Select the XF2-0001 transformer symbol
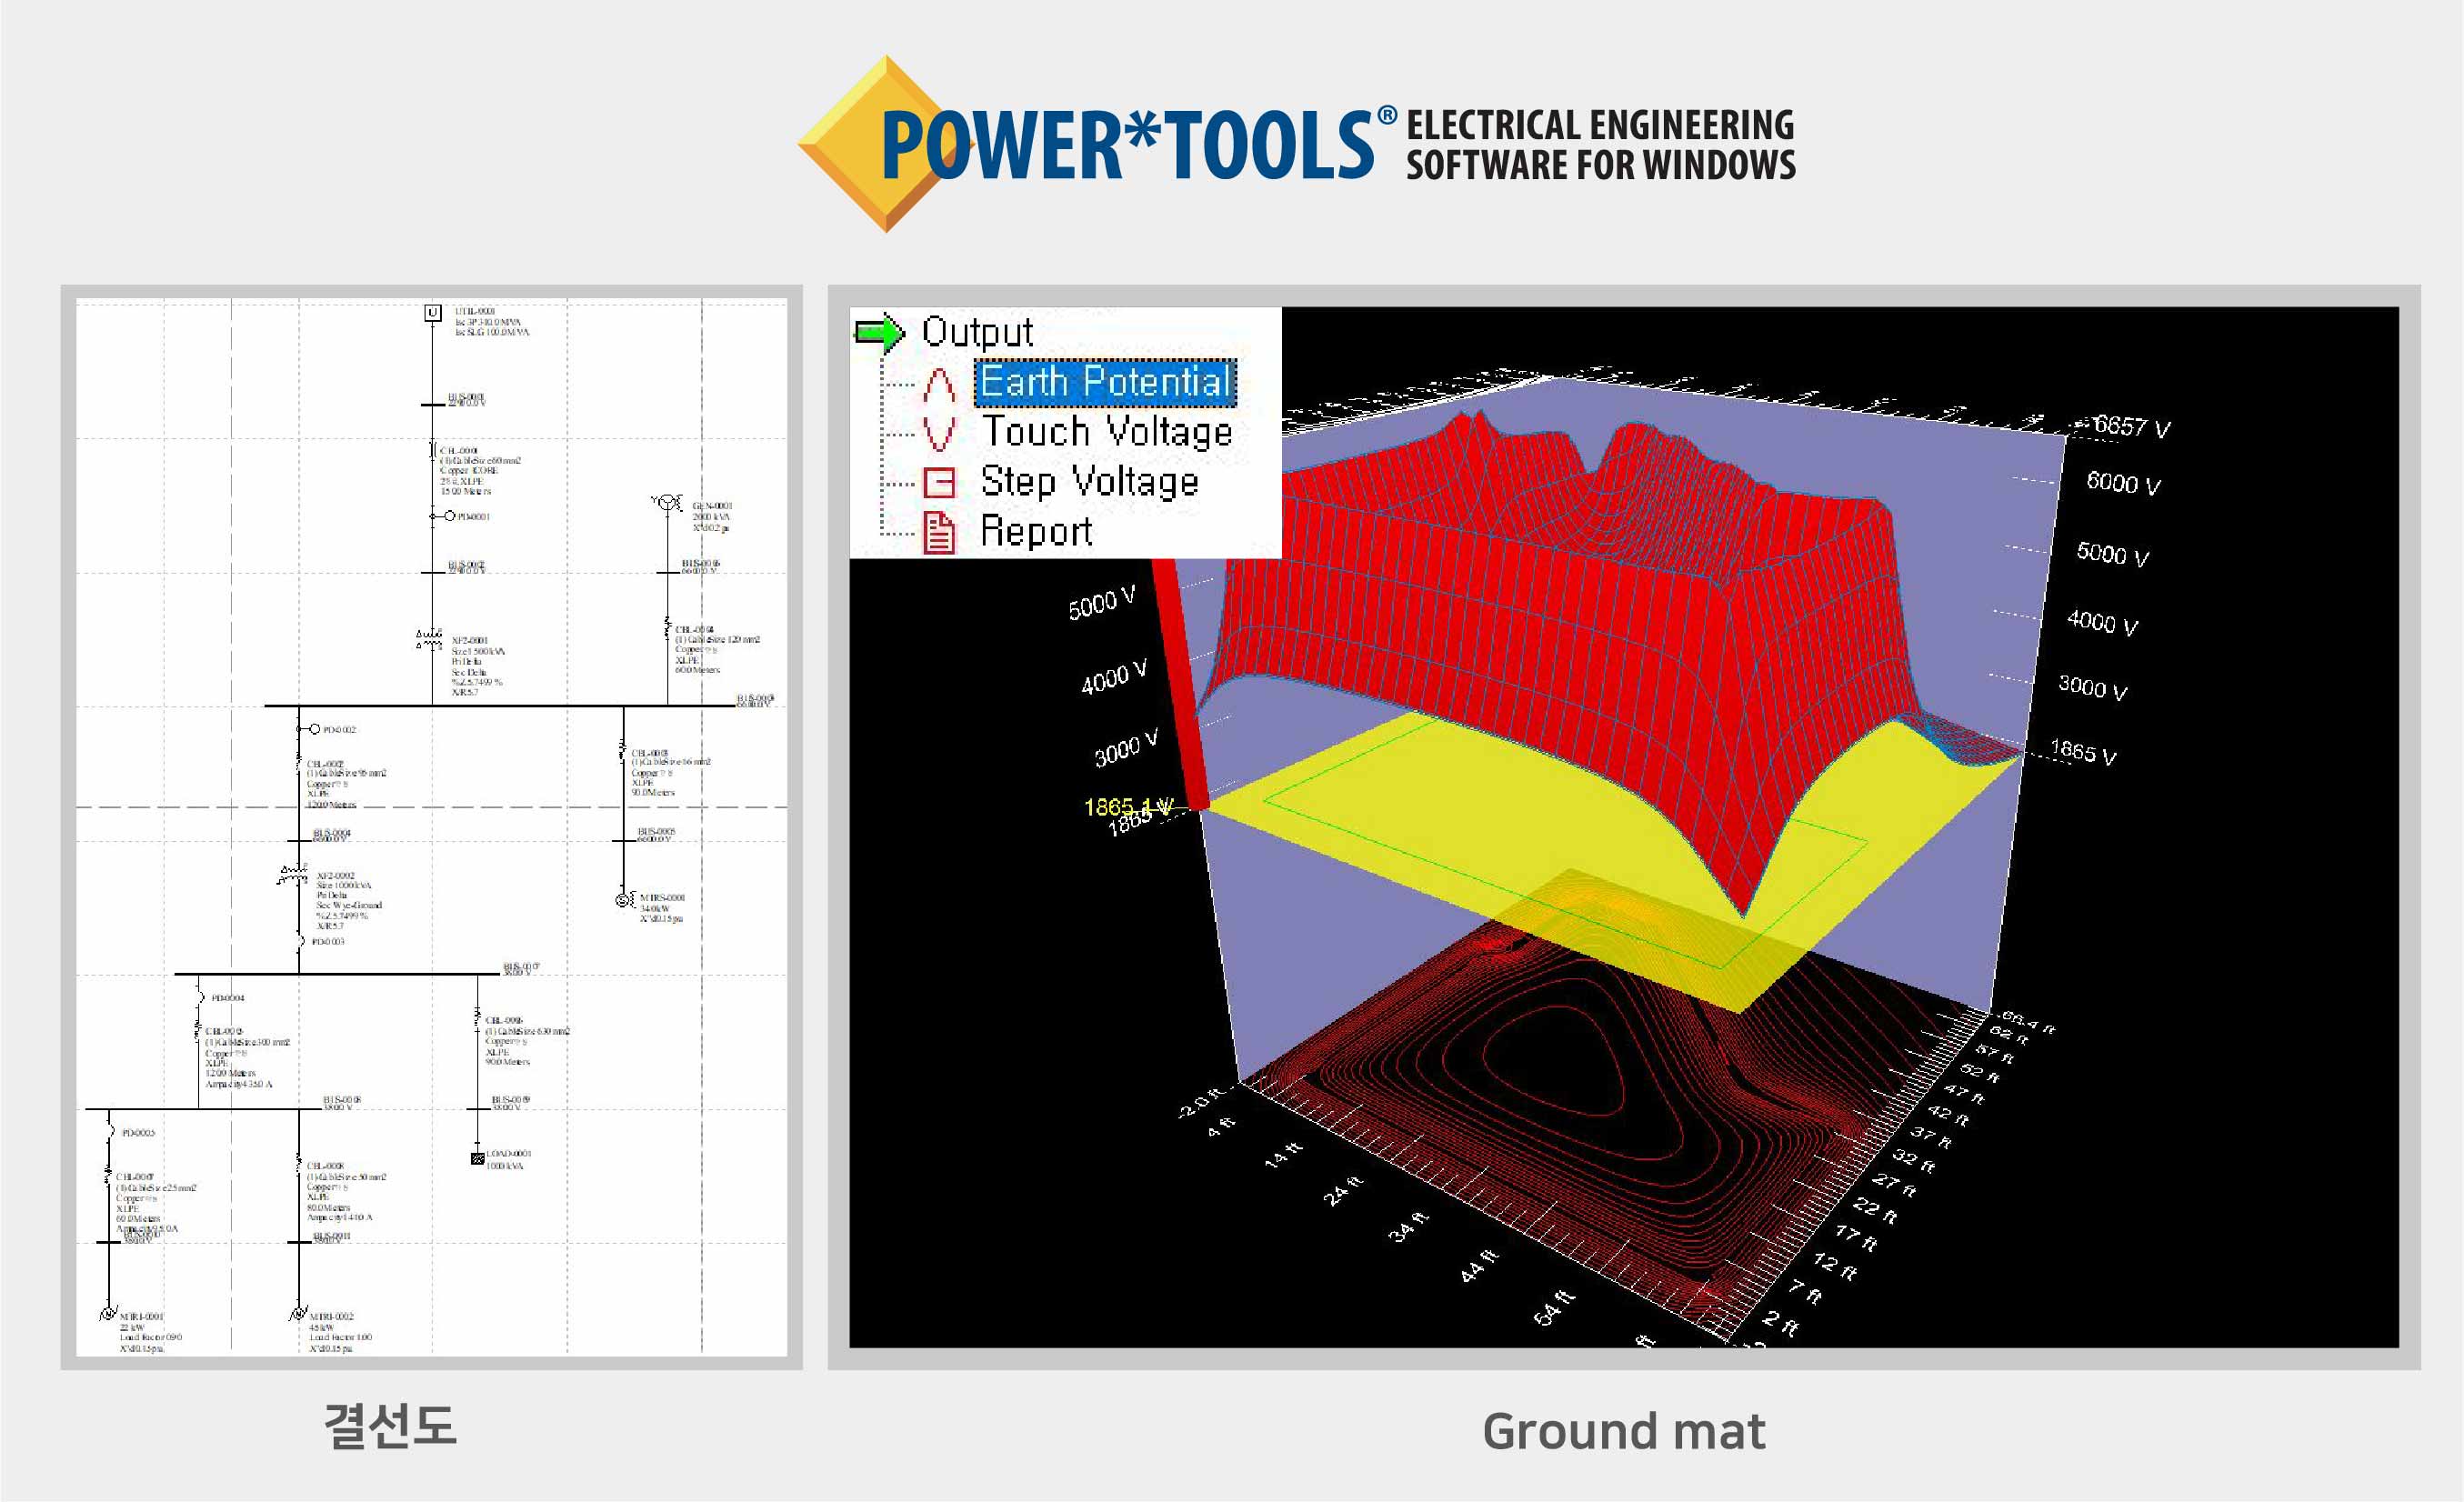Image resolution: width=2464 pixels, height=1502 pixels. point(430,639)
